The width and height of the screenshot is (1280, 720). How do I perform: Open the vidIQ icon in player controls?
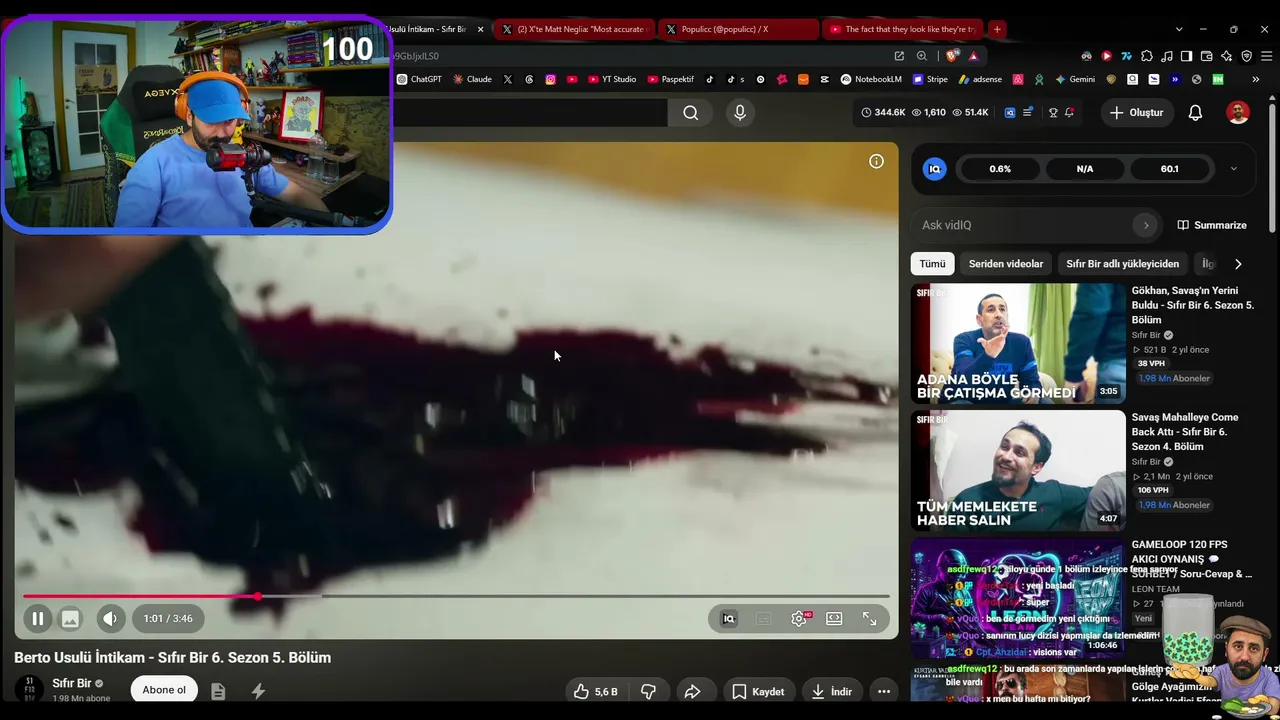point(729,619)
